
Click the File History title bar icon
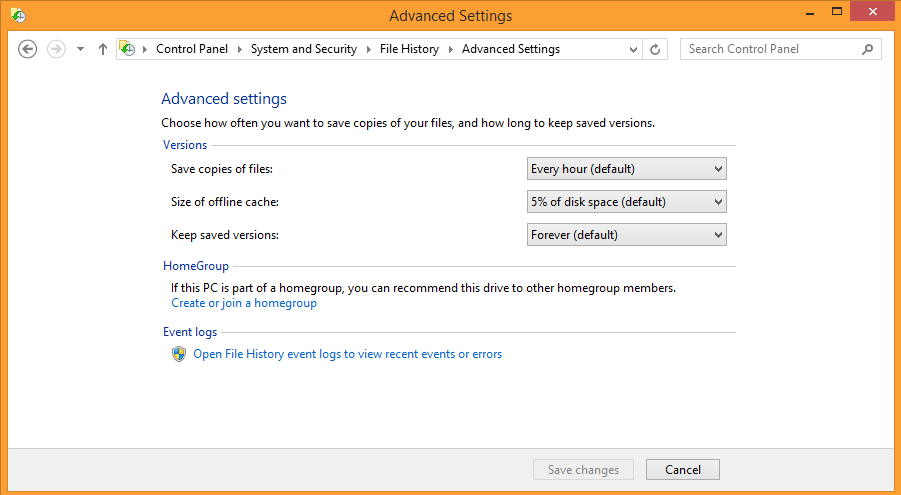(18, 15)
